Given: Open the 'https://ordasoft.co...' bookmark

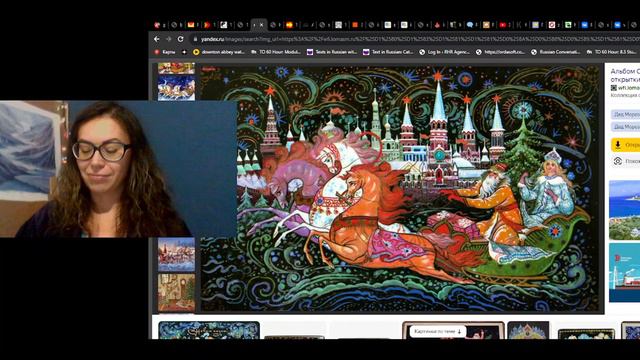Looking at the screenshot, I should tap(500, 52).
